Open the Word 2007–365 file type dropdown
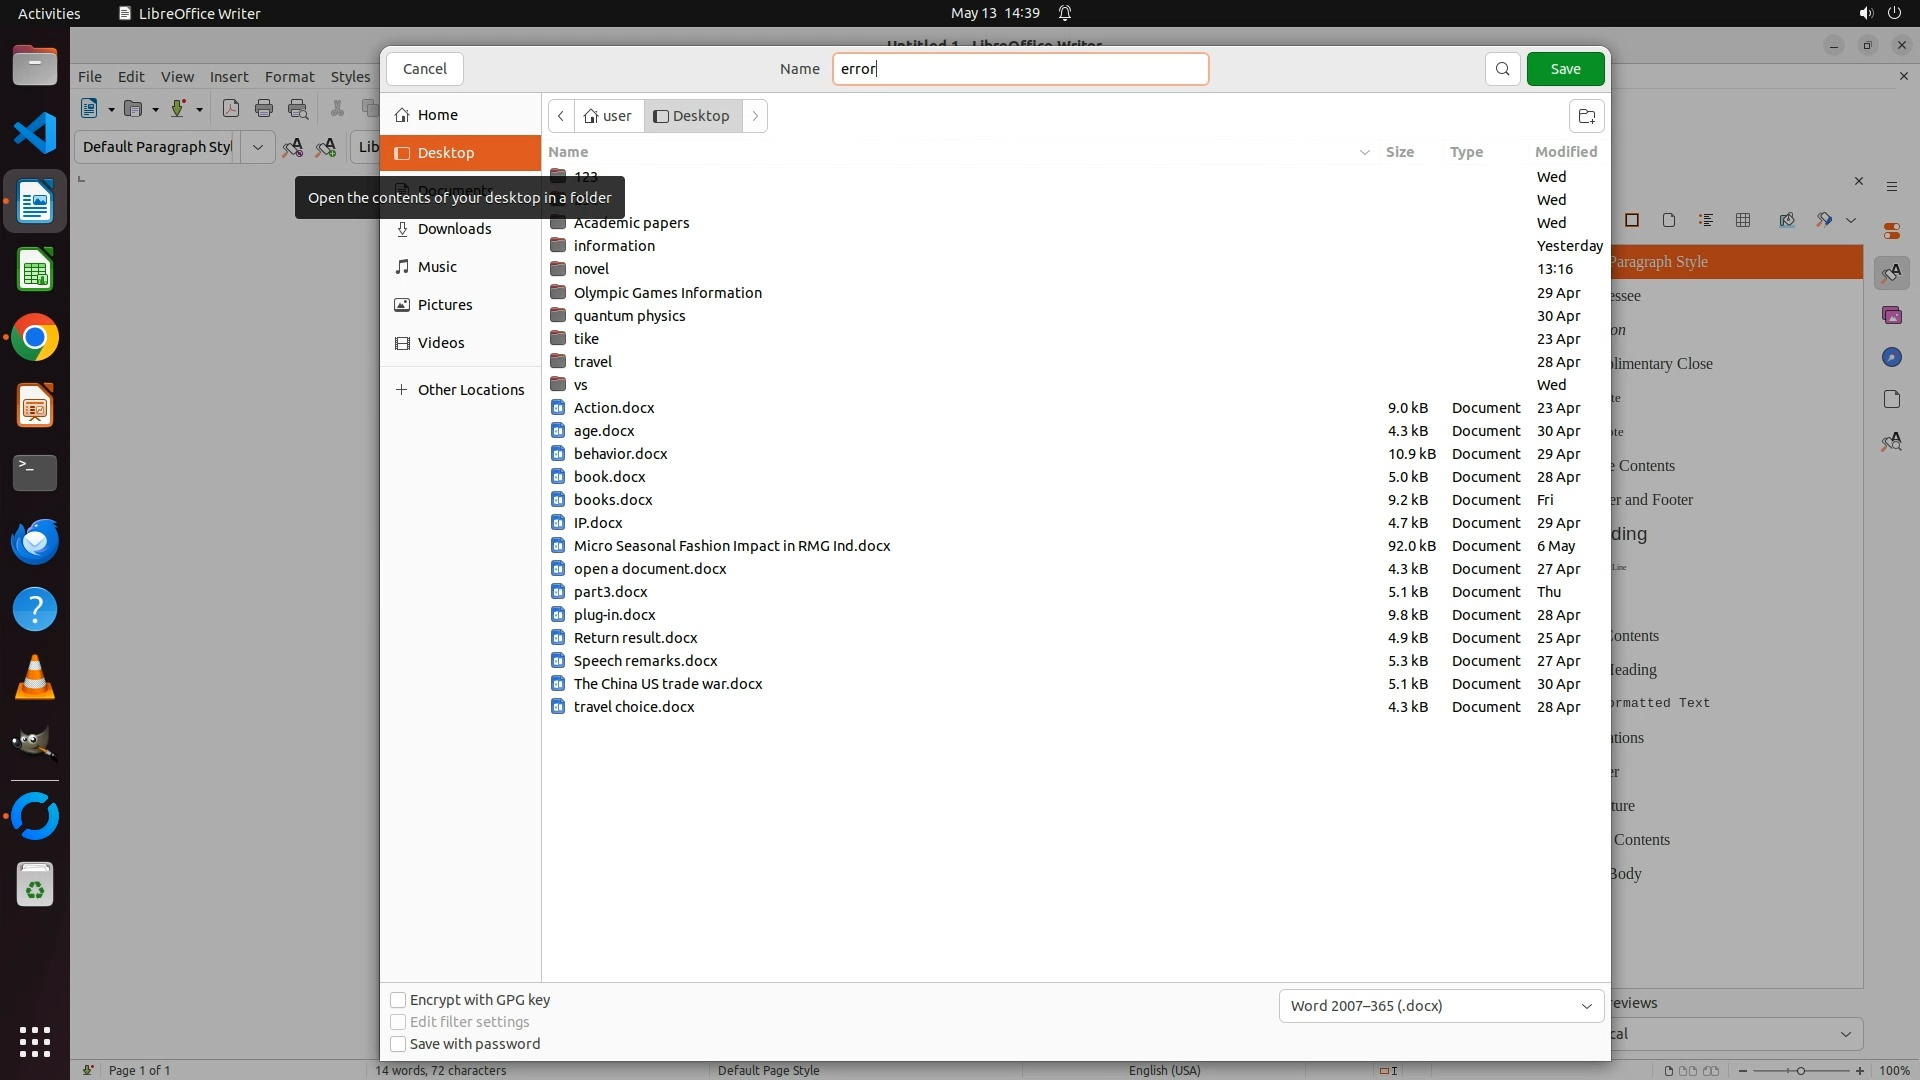This screenshot has width=1920, height=1080. [1441, 1006]
